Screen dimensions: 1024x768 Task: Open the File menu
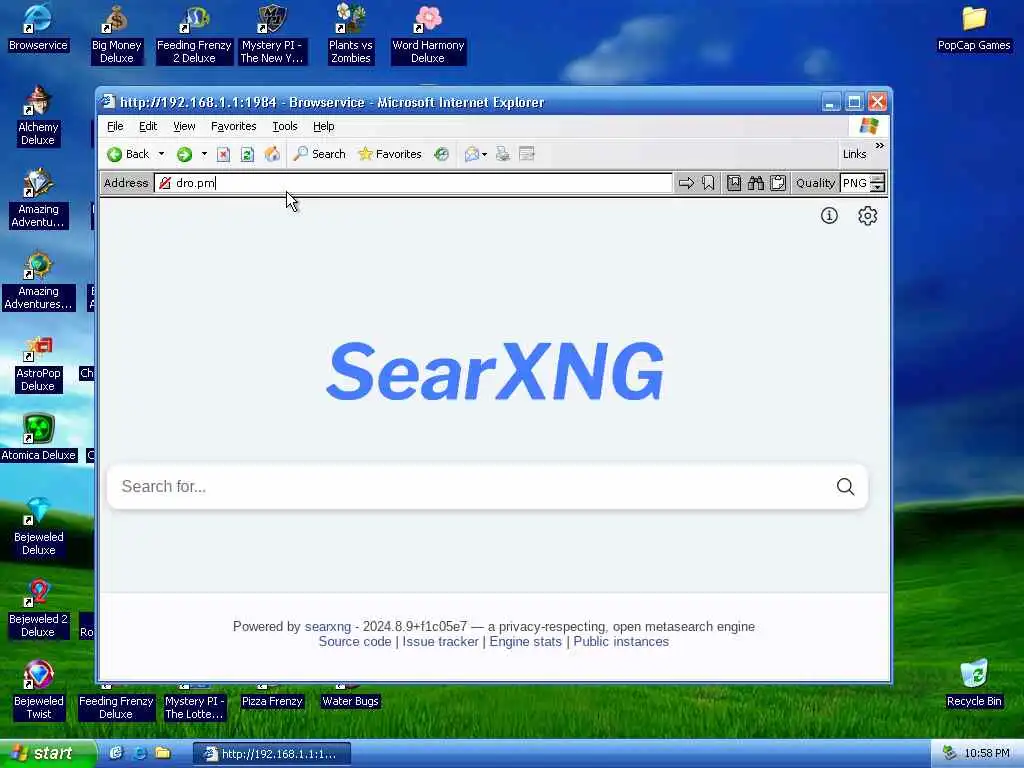coord(115,126)
